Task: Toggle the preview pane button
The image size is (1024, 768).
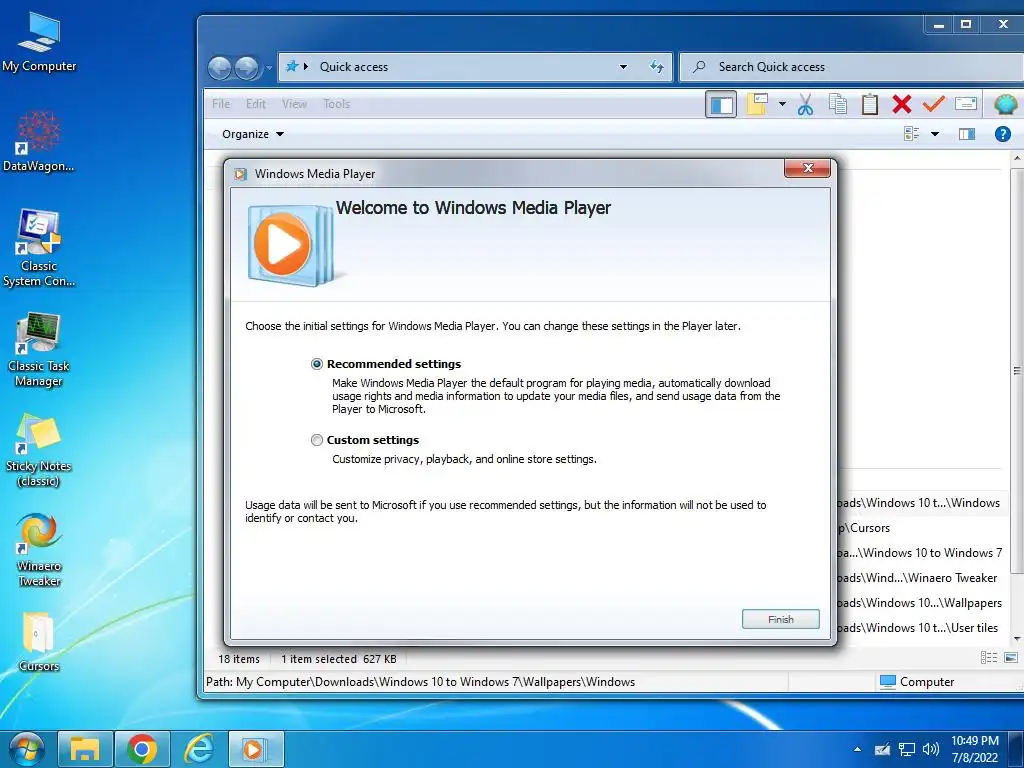Action: (967, 134)
